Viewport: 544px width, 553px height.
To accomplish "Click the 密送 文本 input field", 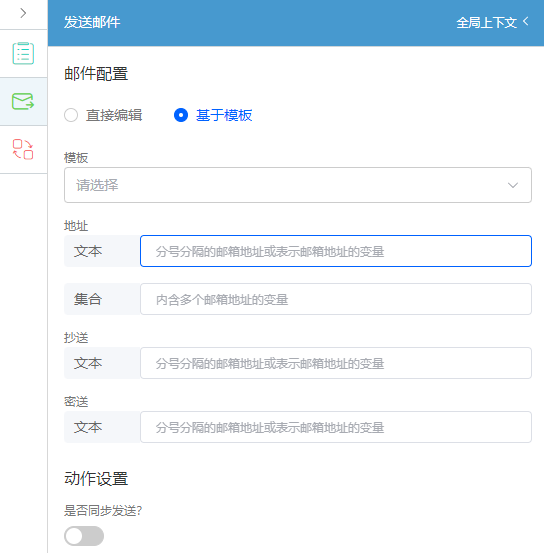I will pos(336,427).
